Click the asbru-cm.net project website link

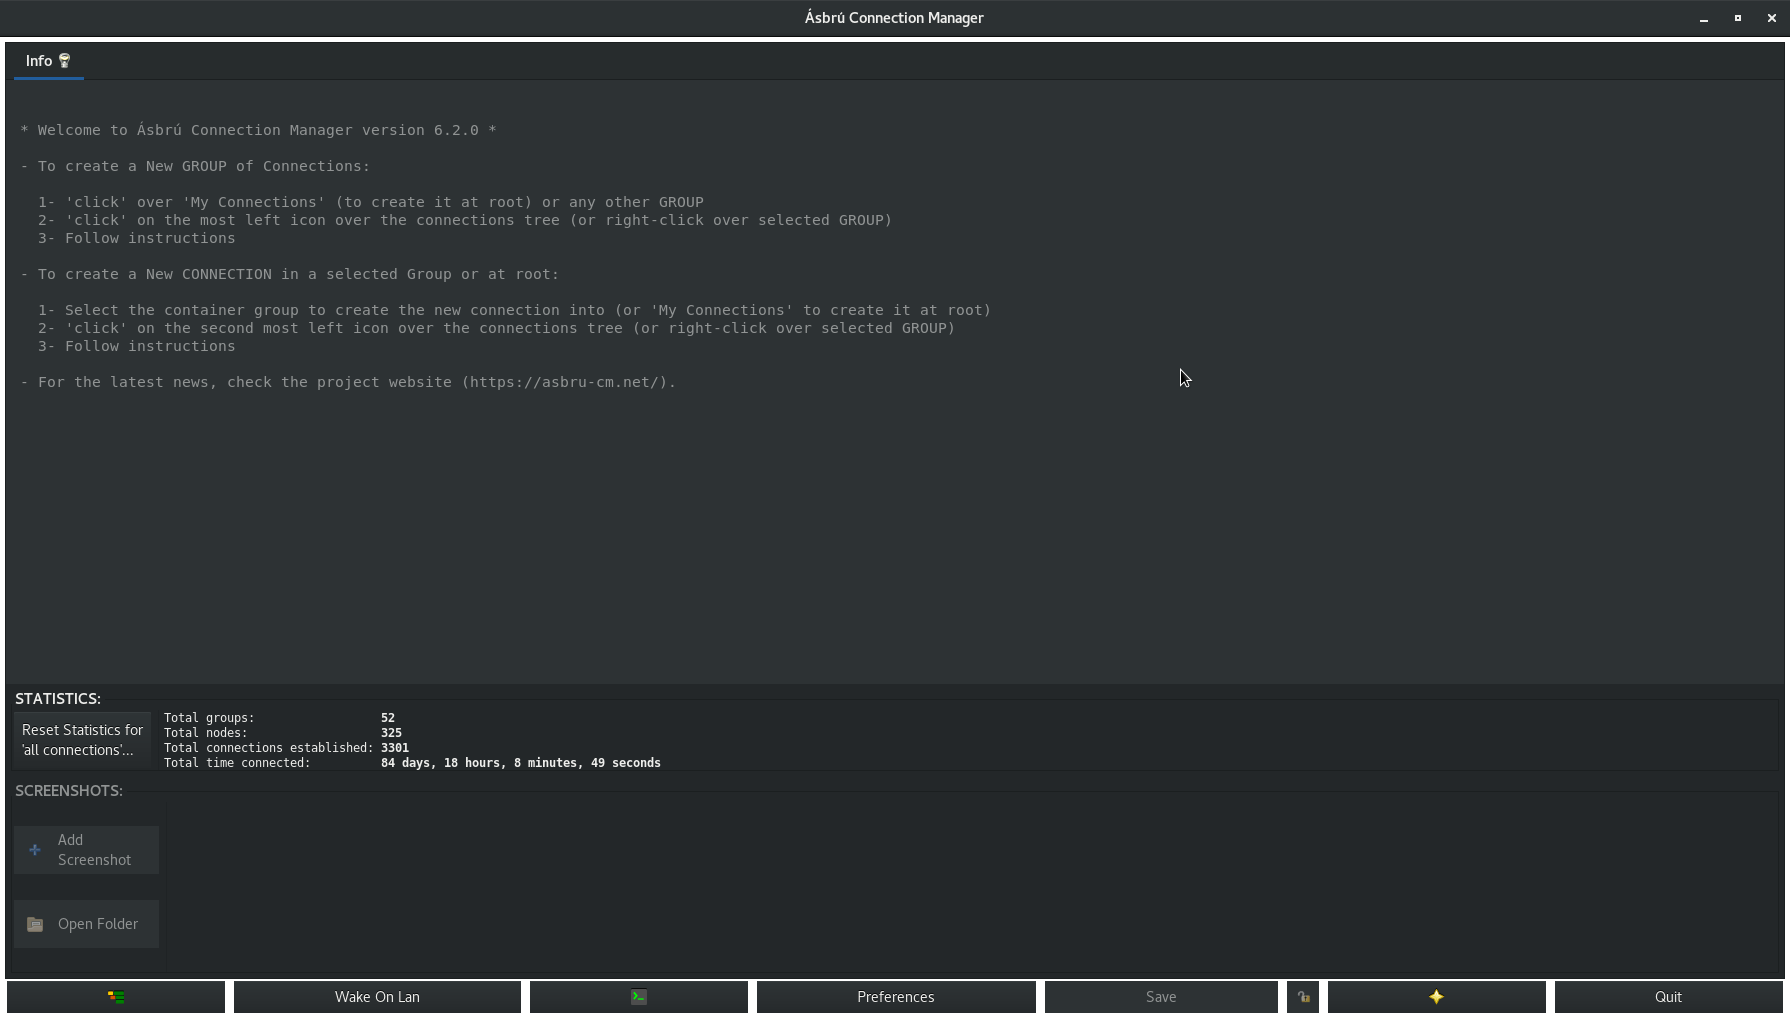pos(568,382)
